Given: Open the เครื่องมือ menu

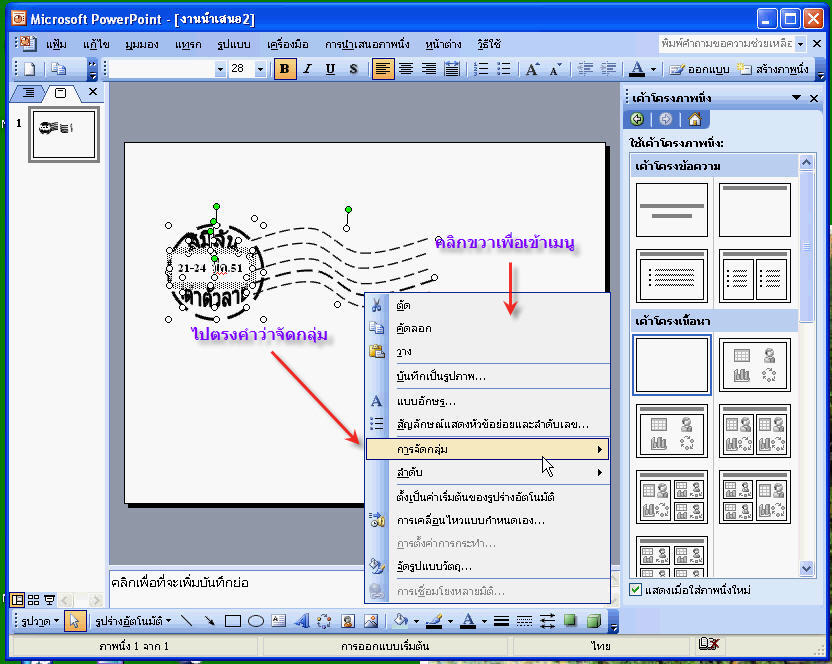Looking at the screenshot, I should coord(288,44).
